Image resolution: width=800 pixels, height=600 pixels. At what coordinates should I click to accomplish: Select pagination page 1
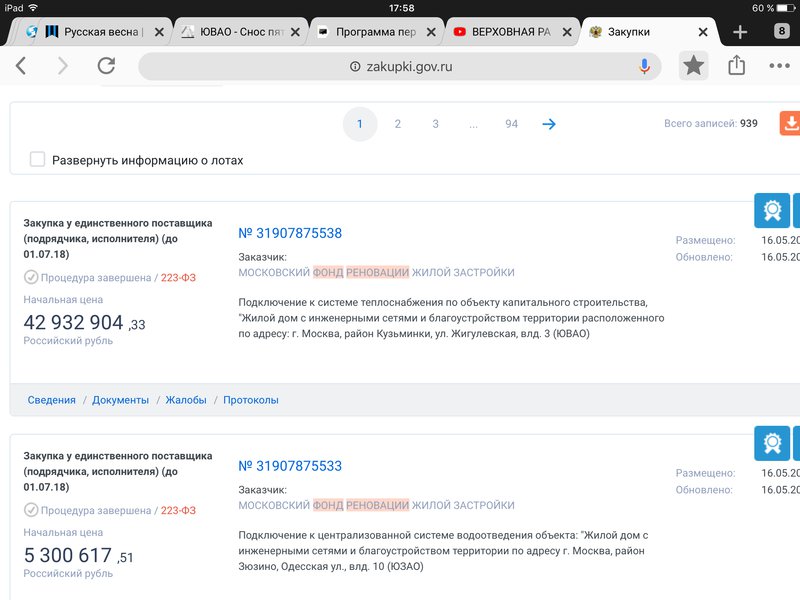click(x=360, y=124)
